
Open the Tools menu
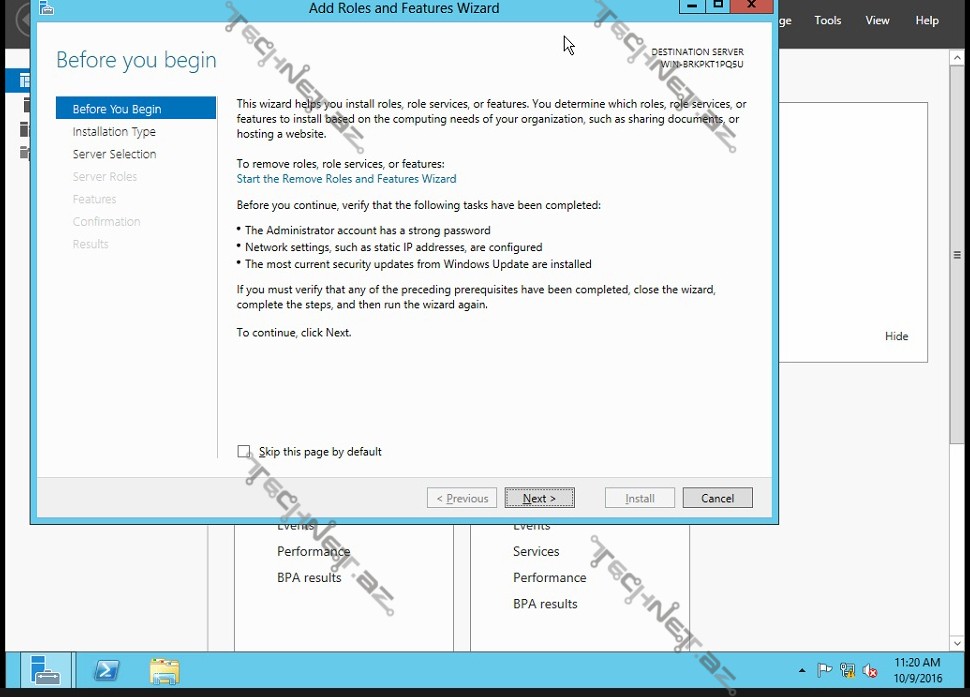(x=827, y=20)
